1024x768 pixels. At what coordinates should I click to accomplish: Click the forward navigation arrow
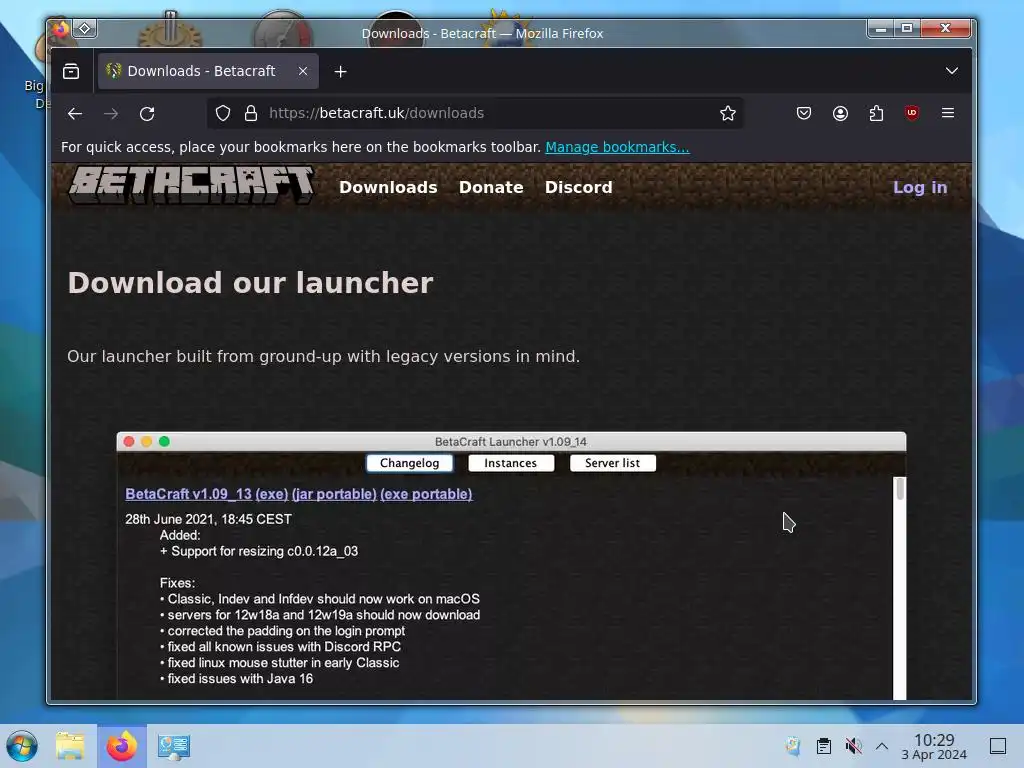111,114
